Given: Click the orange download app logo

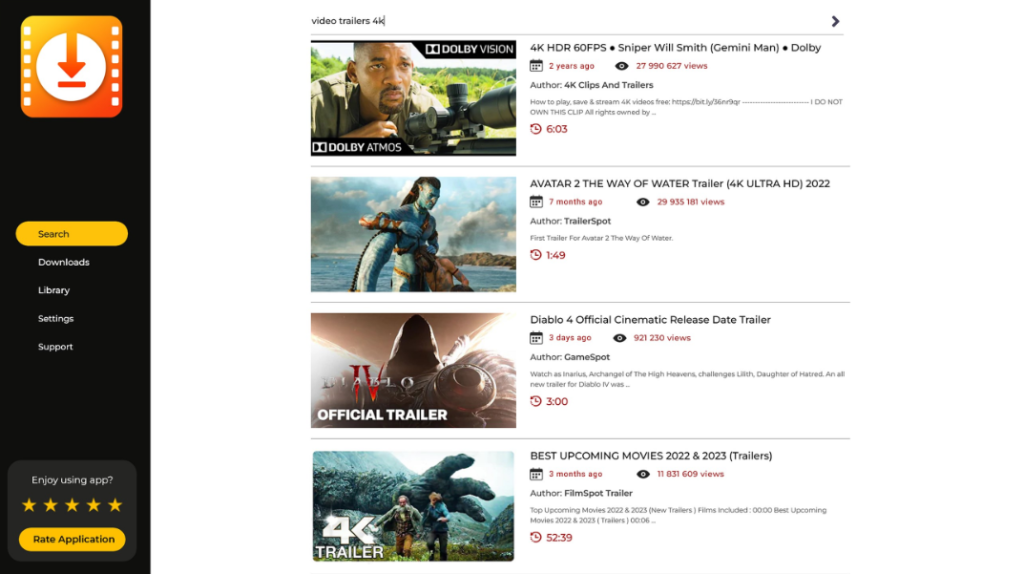Looking at the screenshot, I should tap(71, 67).
